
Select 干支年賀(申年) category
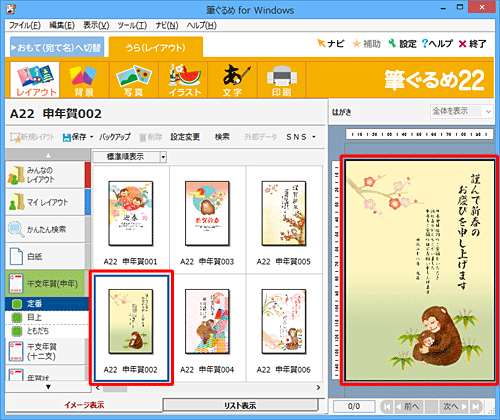click(x=45, y=283)
